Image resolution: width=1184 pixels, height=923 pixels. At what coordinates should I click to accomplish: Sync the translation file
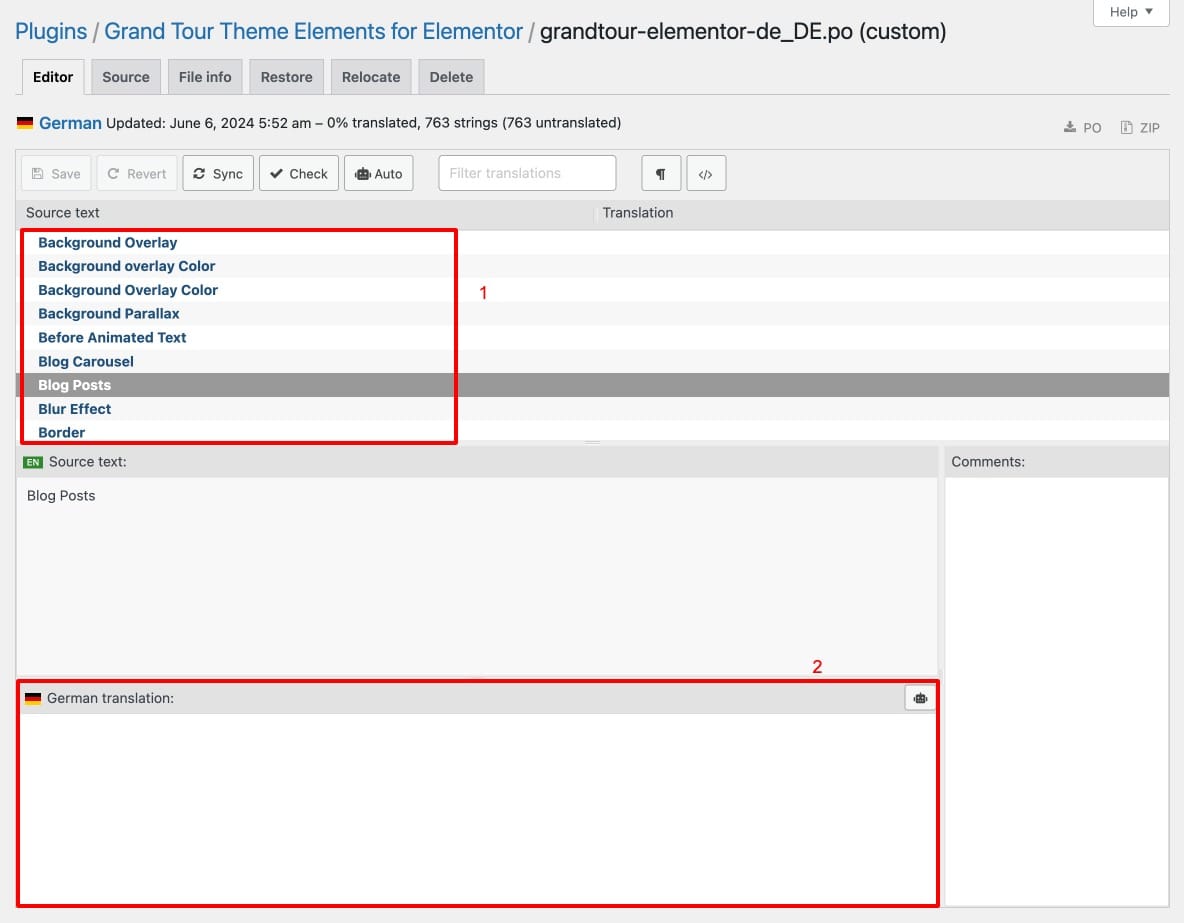(218, 174)
